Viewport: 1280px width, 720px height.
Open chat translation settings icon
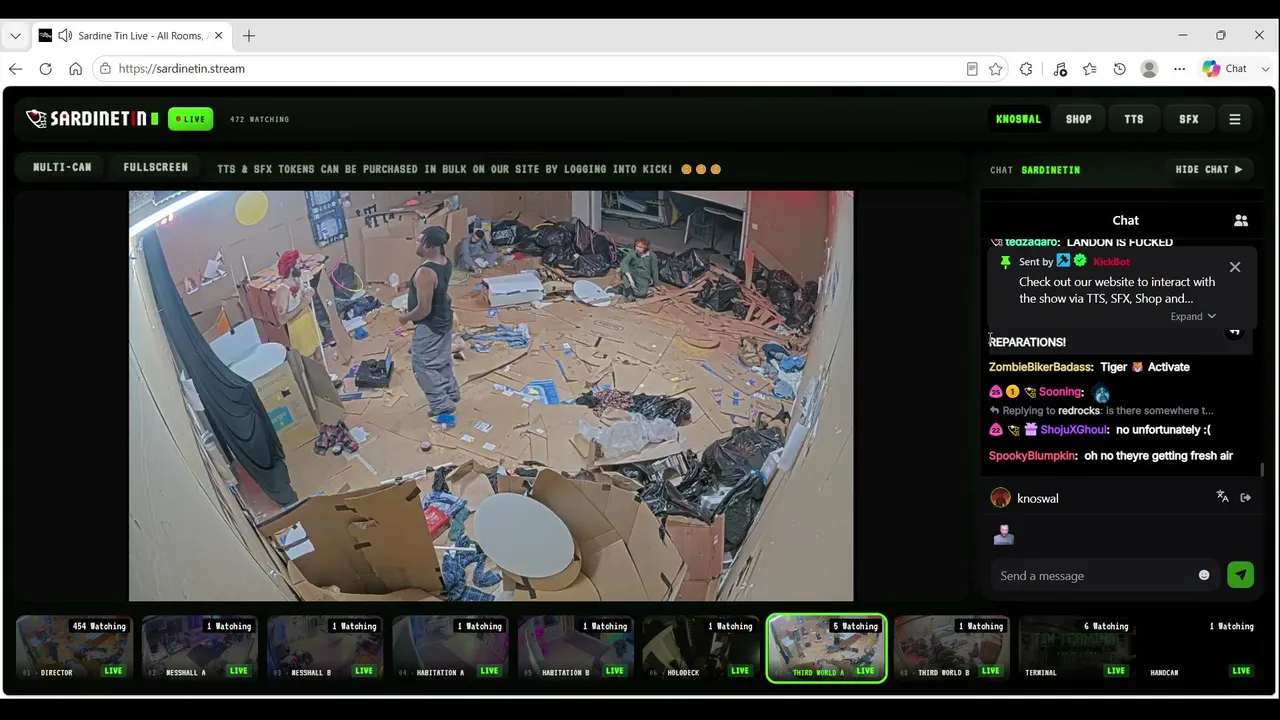[1222, 497]
